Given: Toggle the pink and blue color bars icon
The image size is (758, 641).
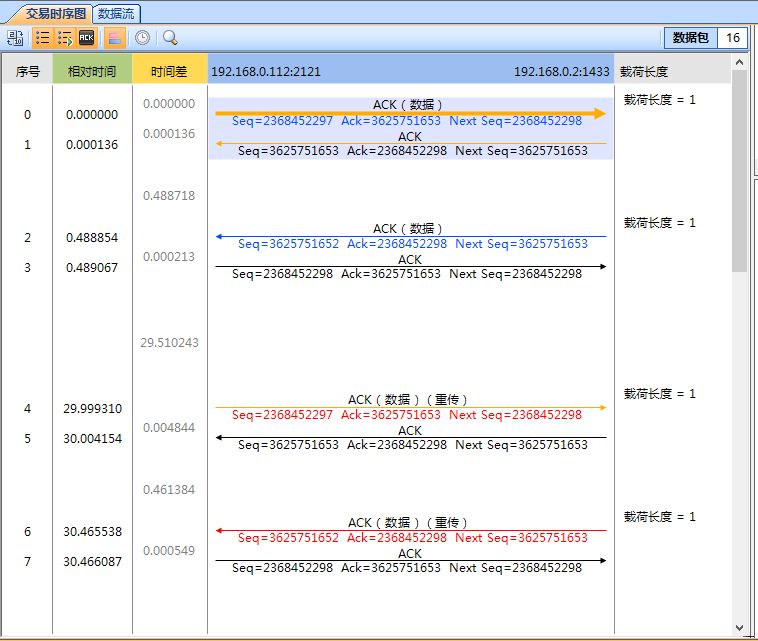Looking at the screenshot, I should click(115, 38).
